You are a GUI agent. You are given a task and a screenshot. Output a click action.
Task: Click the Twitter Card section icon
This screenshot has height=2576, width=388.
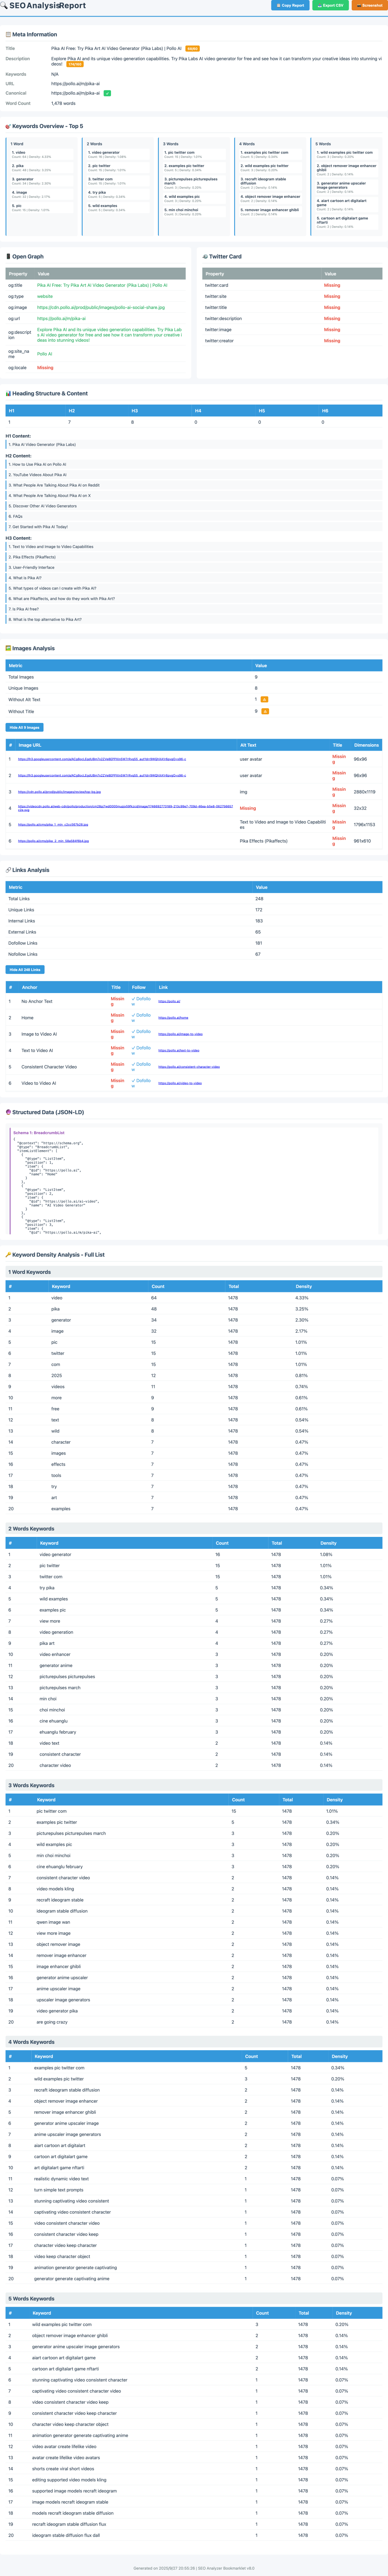(205, 256)
